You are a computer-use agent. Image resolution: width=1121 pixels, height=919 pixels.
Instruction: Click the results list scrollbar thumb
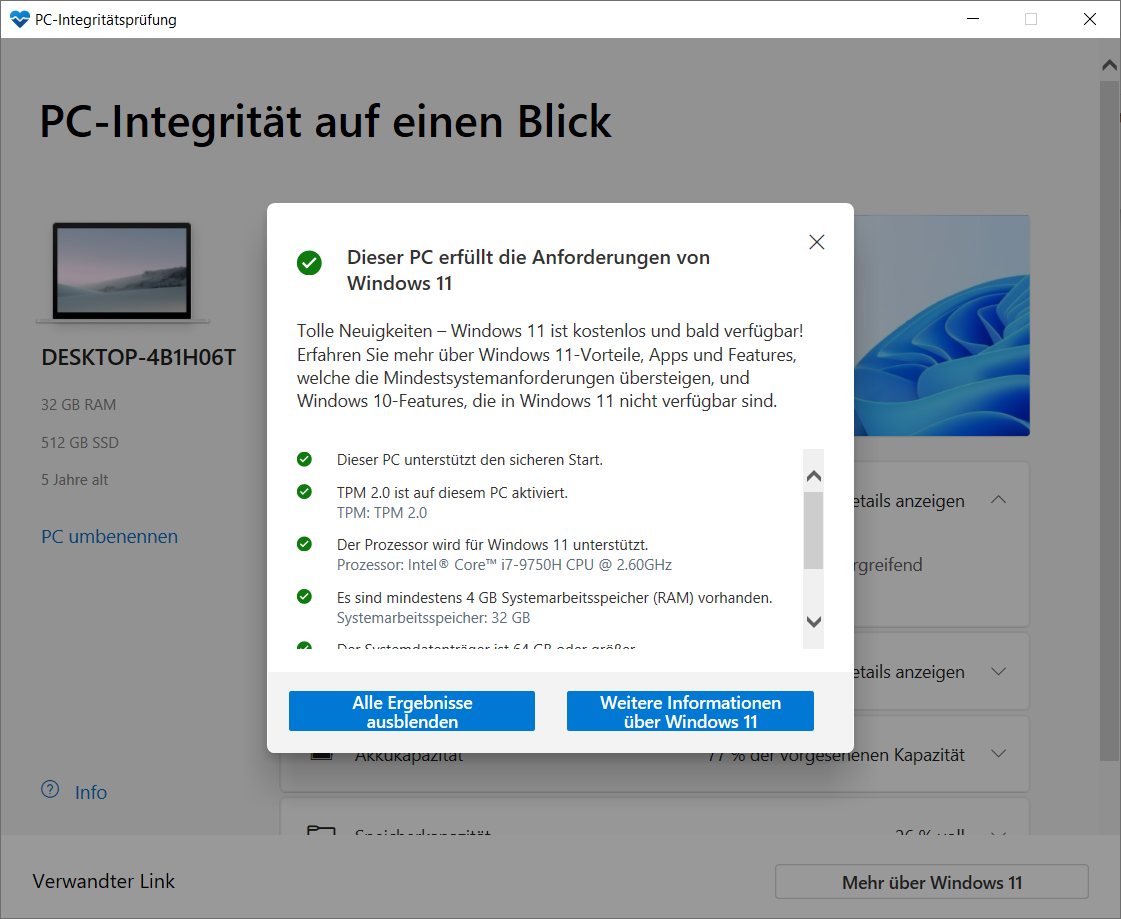(814, 531)
